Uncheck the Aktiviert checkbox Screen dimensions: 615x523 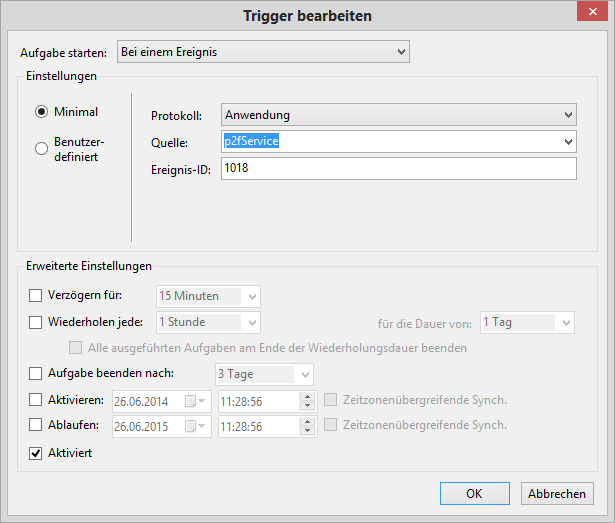pyautogui.click(x=36, y=454)
